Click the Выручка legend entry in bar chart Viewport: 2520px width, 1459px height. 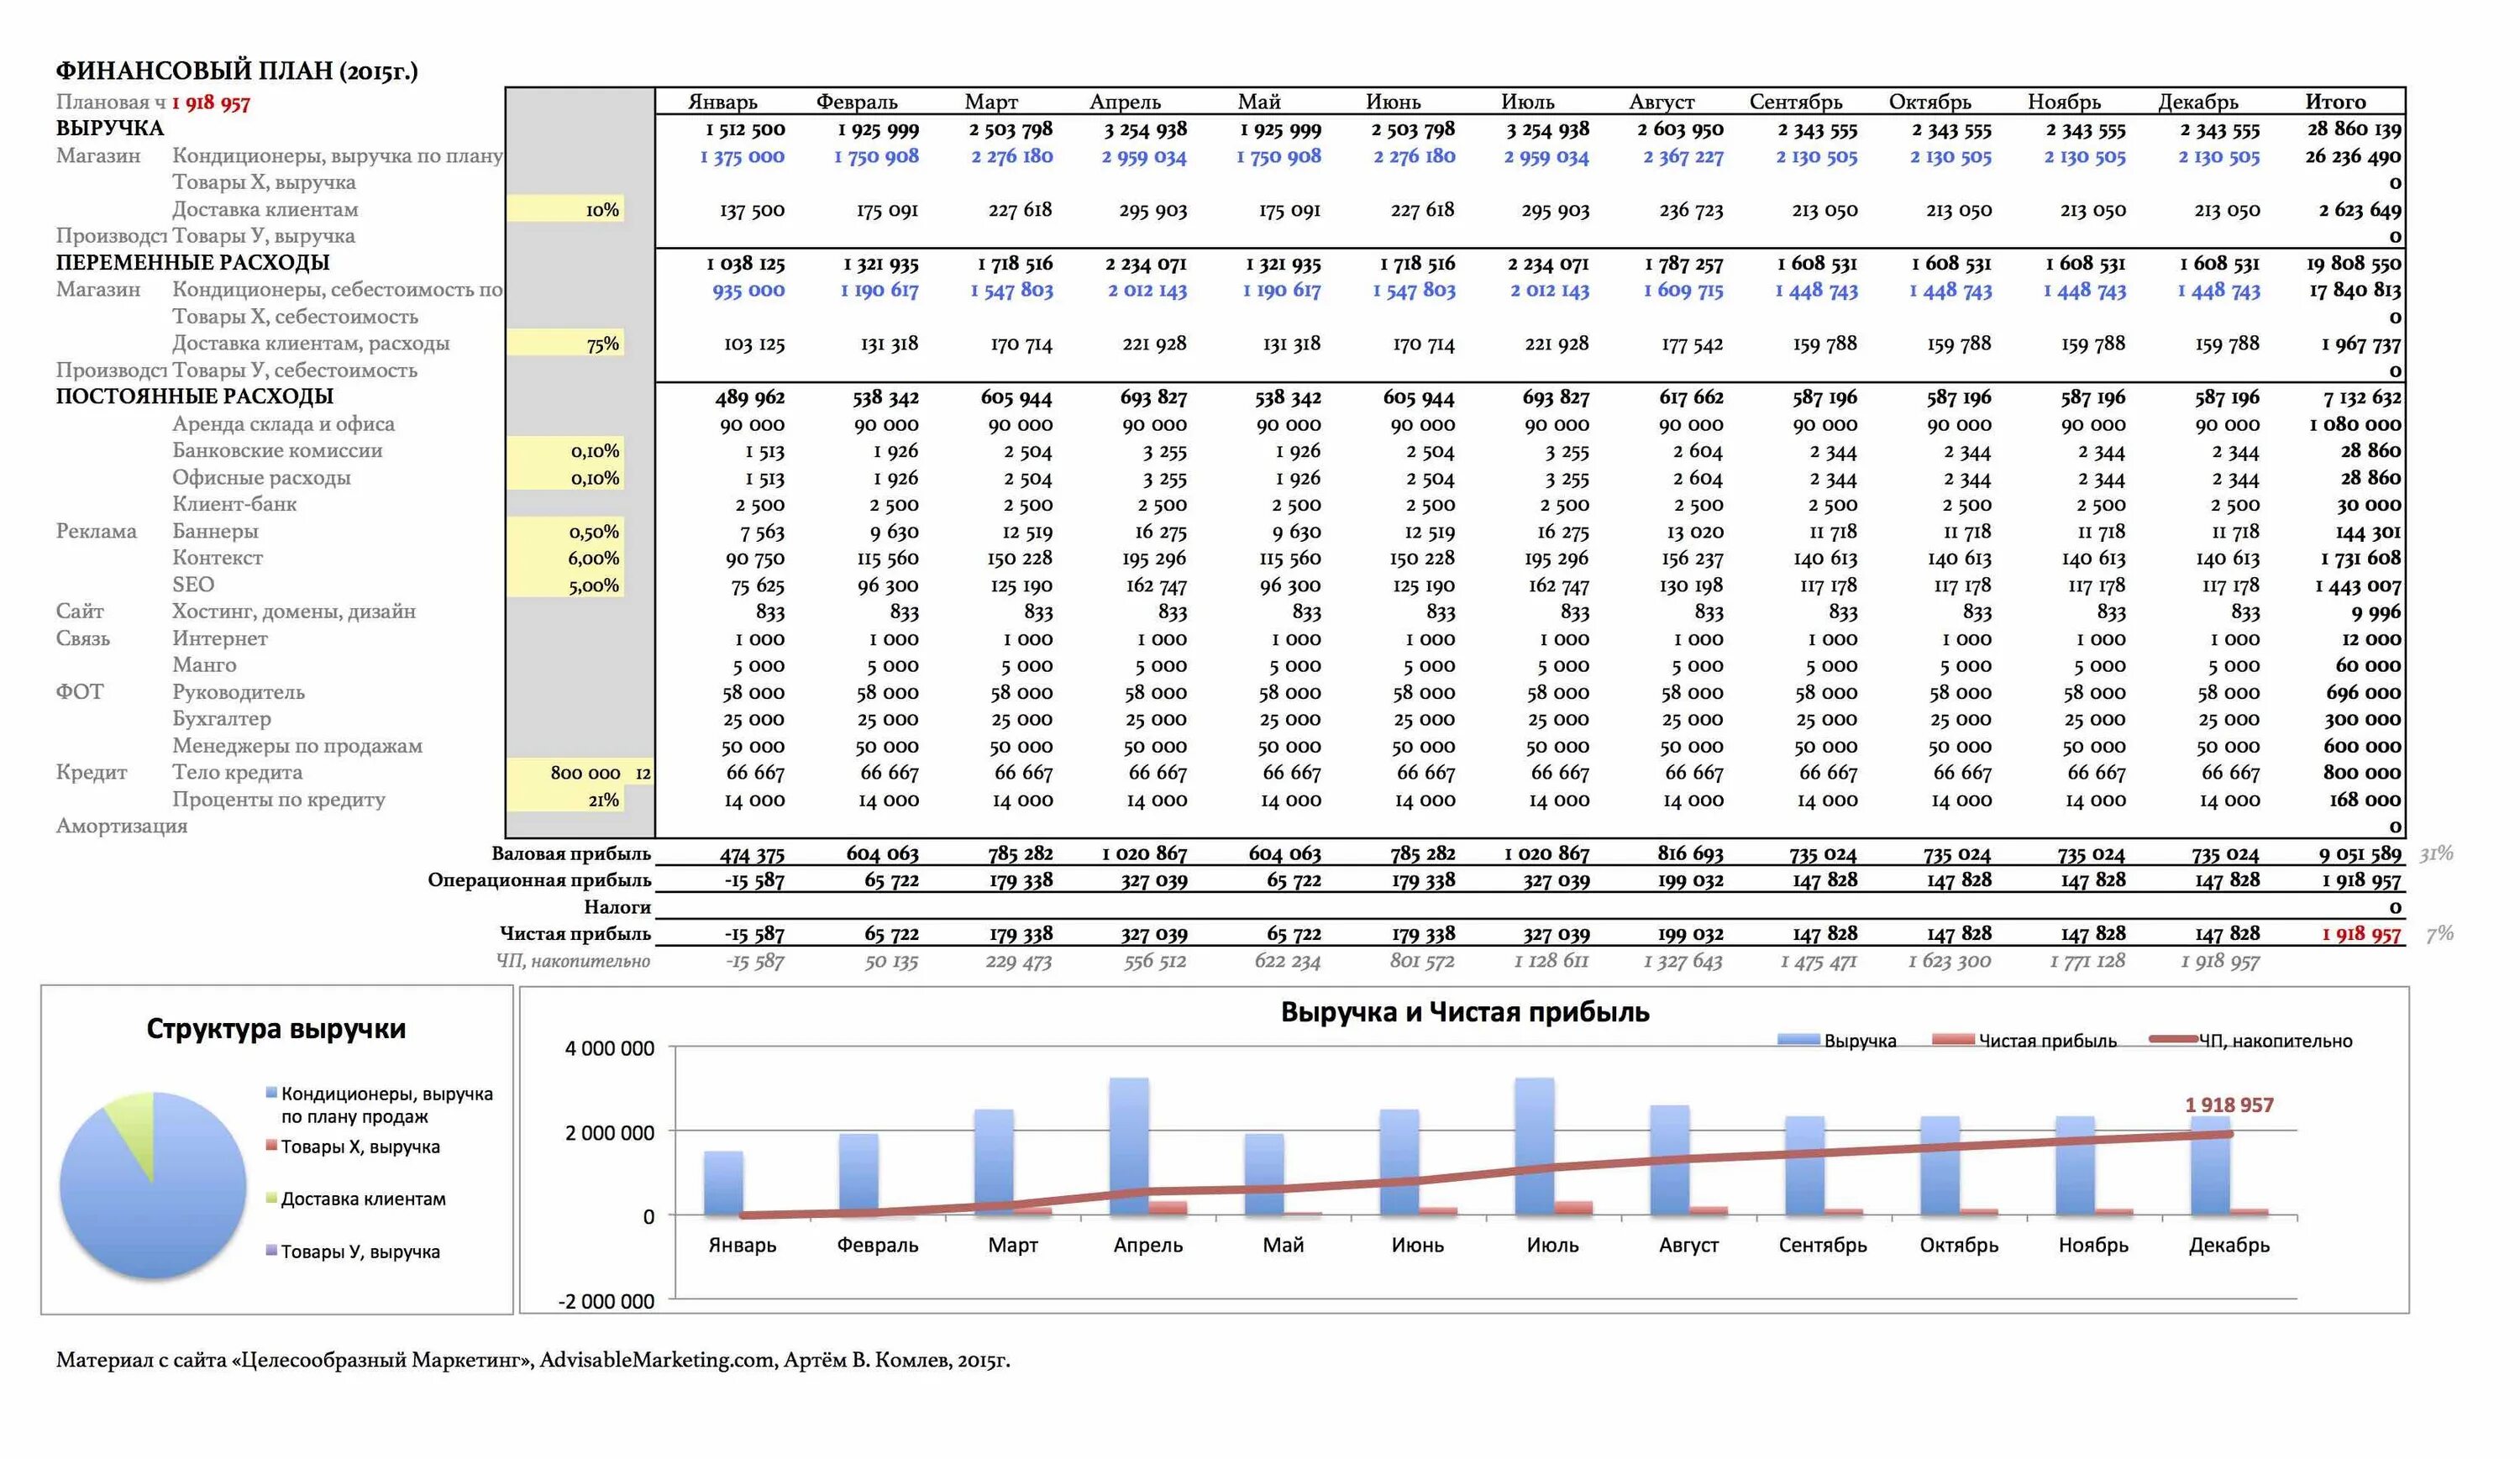1837,1041
